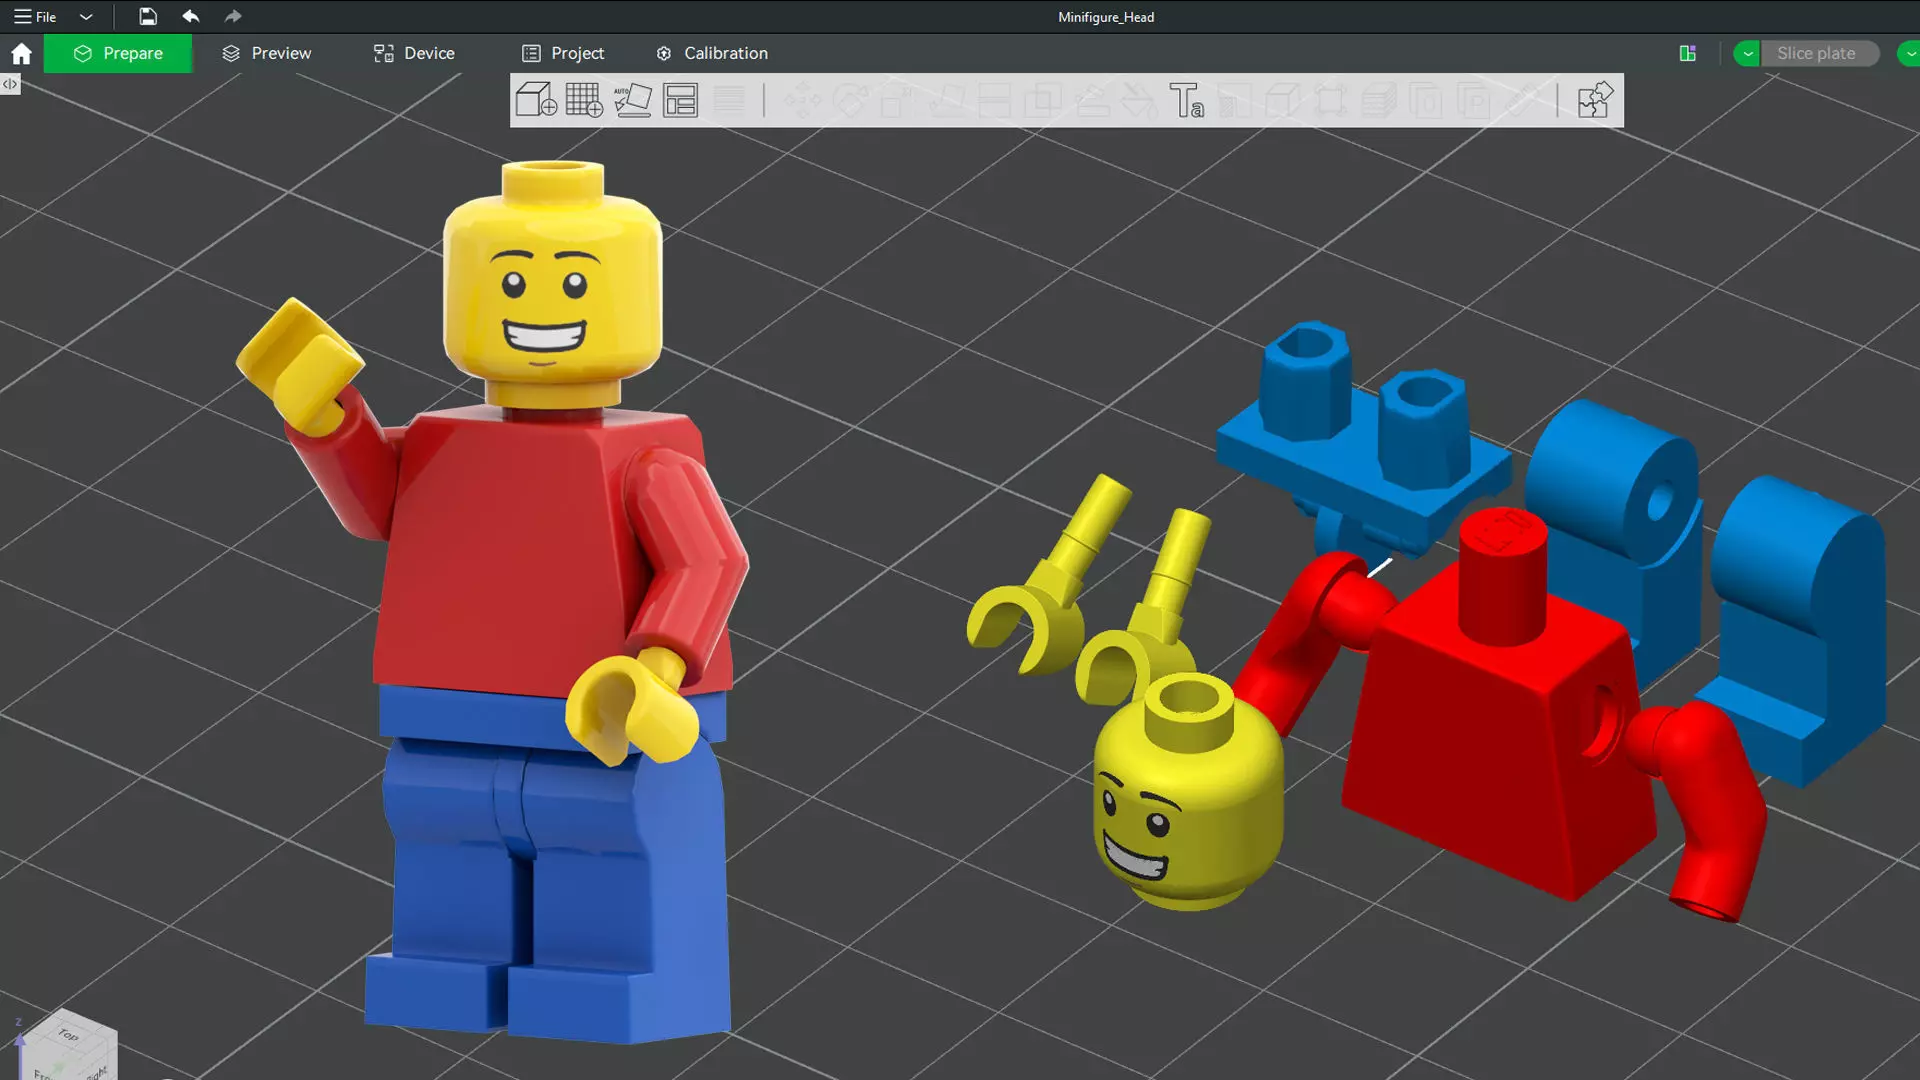Viewport: 1920px width, 1080px height.
Task: Open the Calibration tab
Action: pyautogui.click(x=712, y=53)
